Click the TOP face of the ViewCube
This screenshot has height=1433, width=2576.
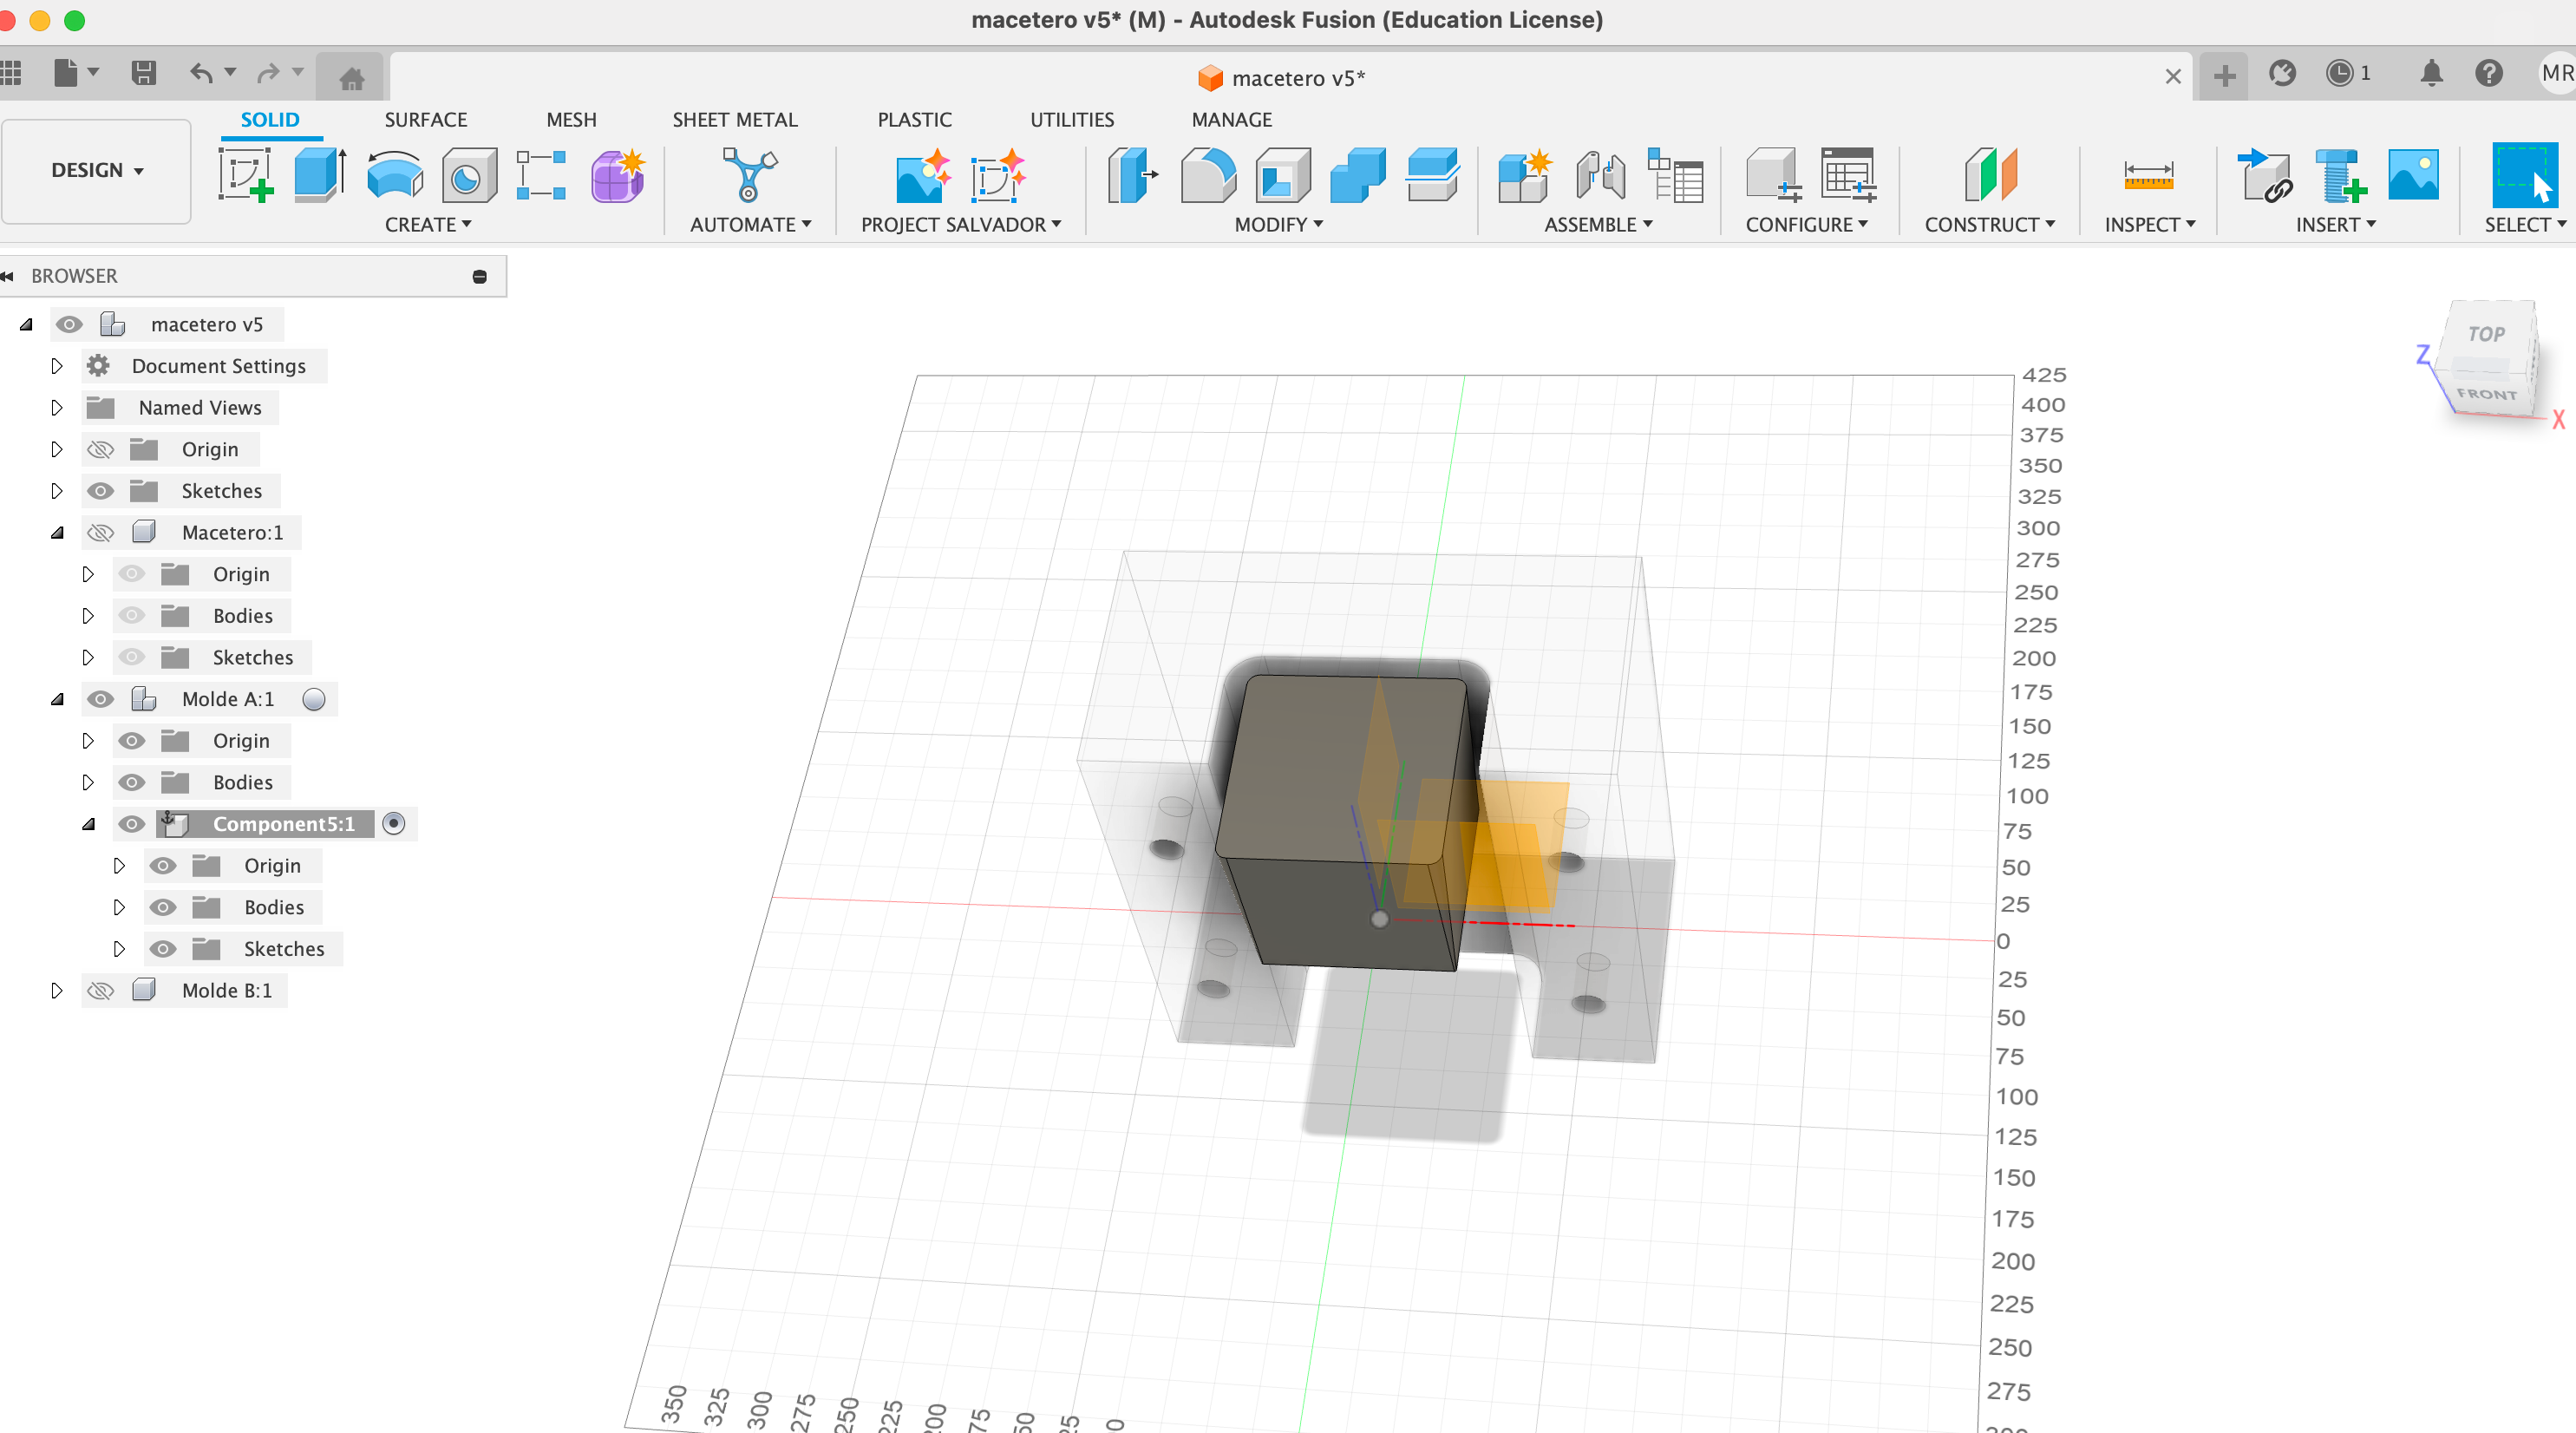(x=2486, y=335)
